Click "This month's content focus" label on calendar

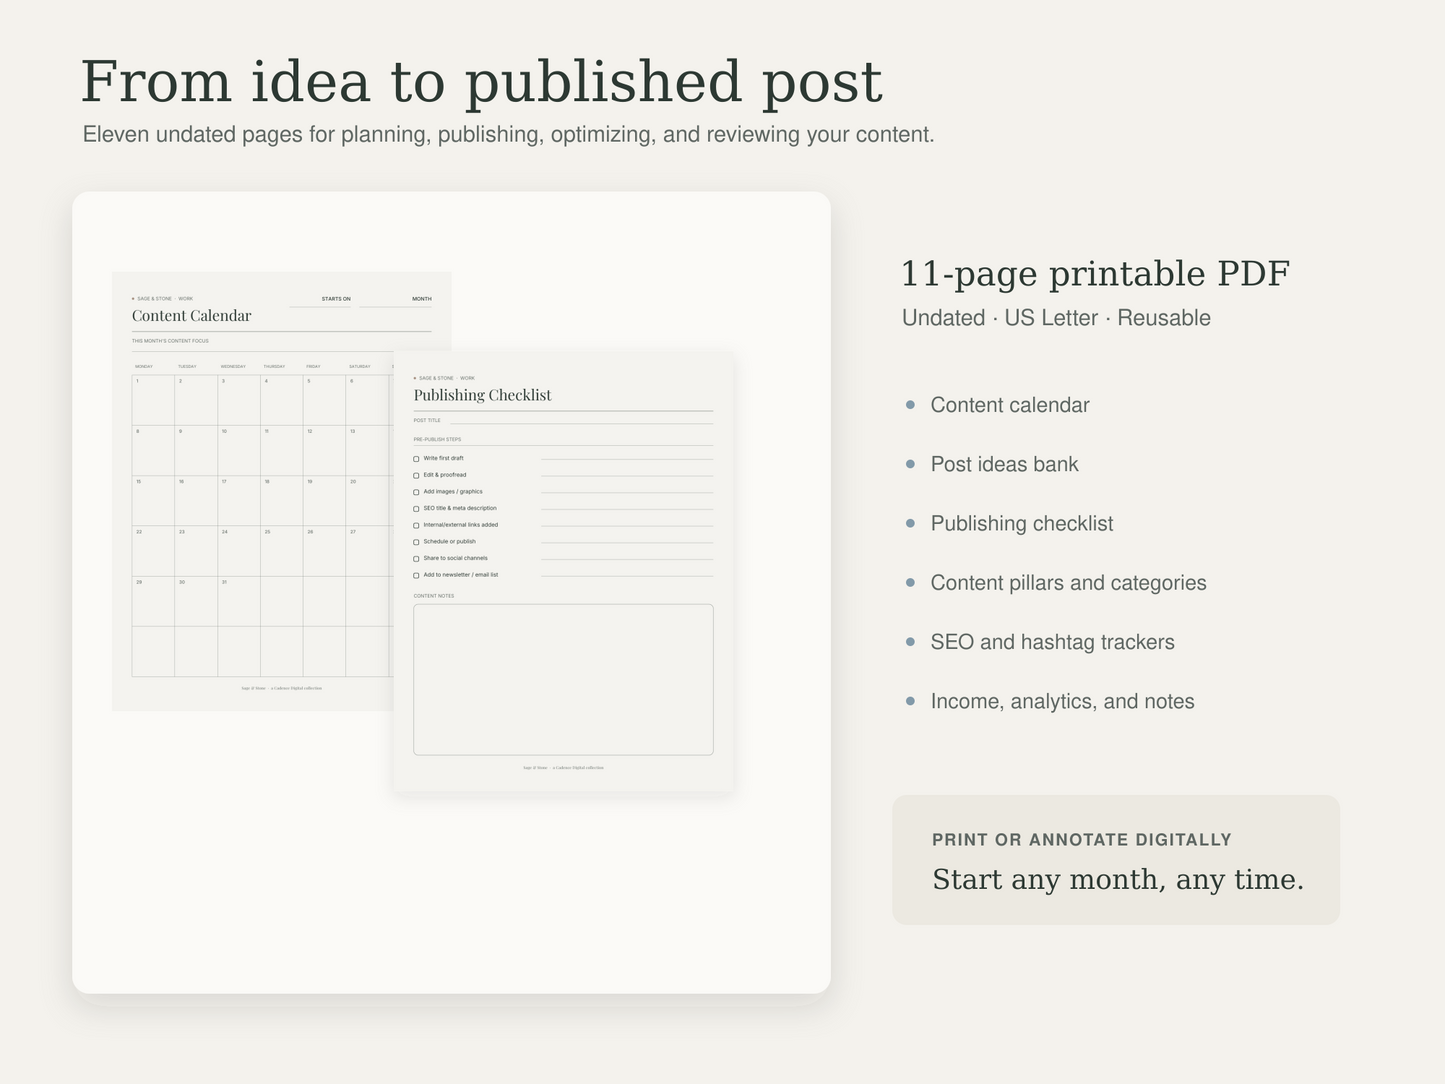(170, 341)
